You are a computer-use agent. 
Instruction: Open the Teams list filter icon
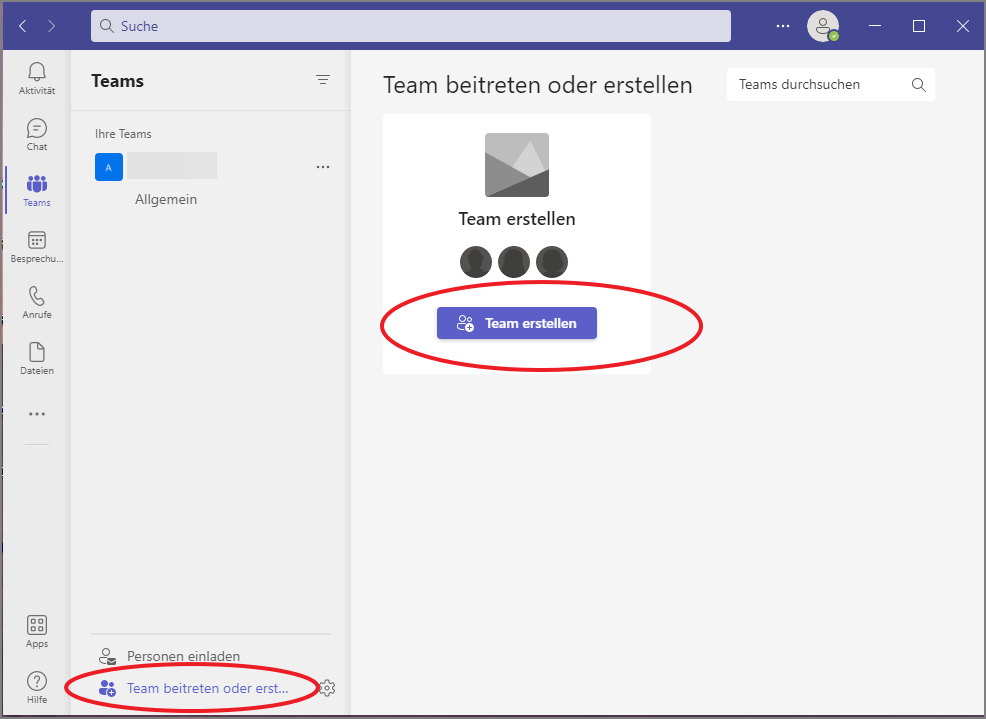(323, 80)
